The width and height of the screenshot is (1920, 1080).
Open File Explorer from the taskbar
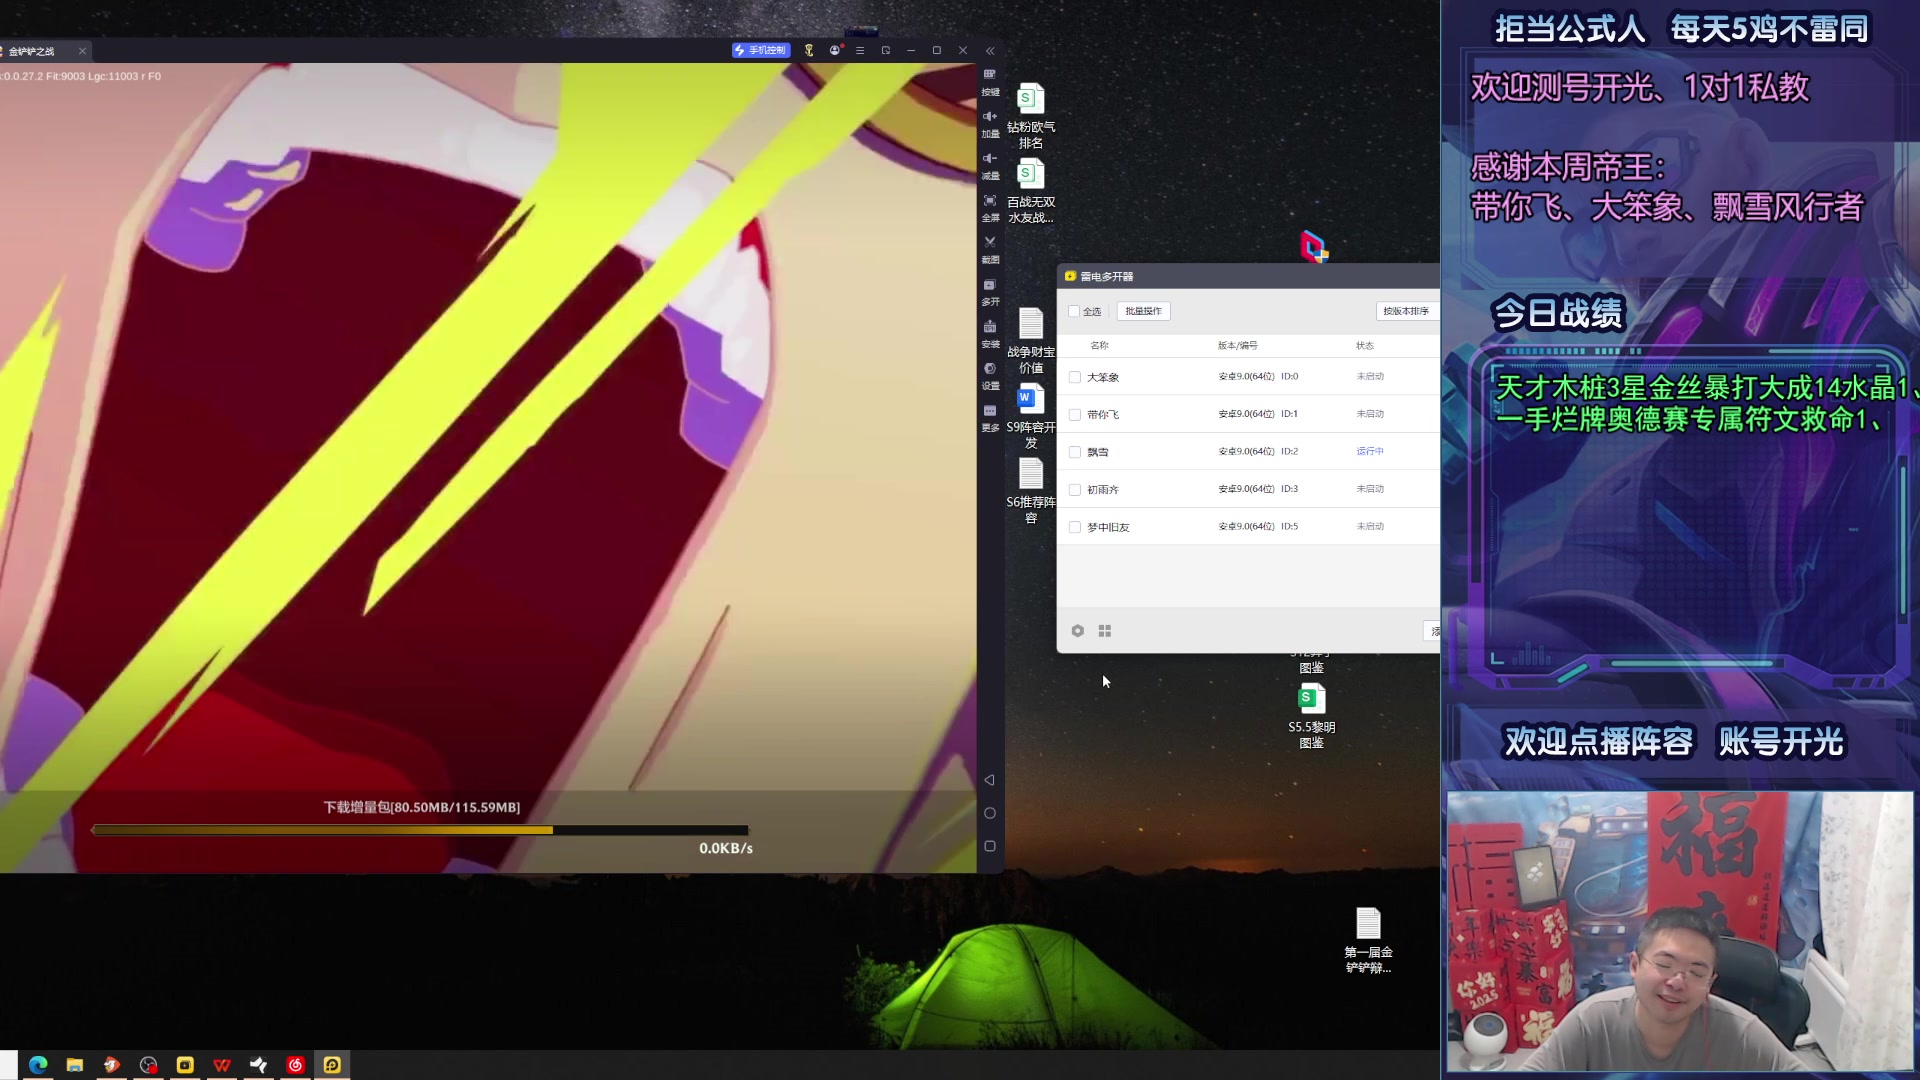click(75, 1065)
